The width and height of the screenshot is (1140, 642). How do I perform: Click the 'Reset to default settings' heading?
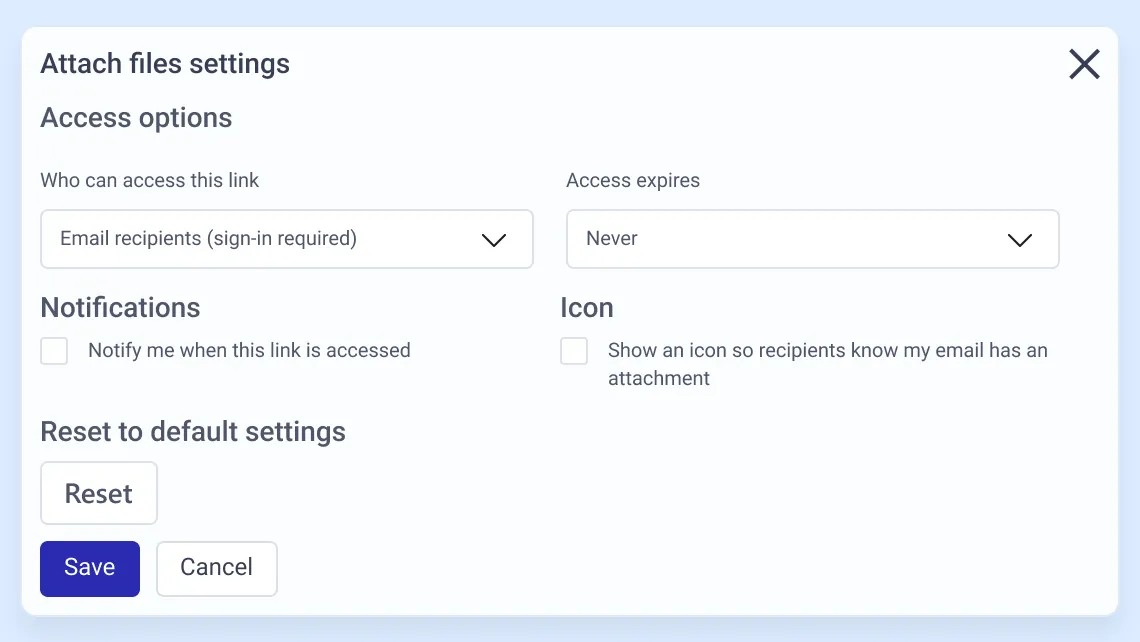[193, 432]
